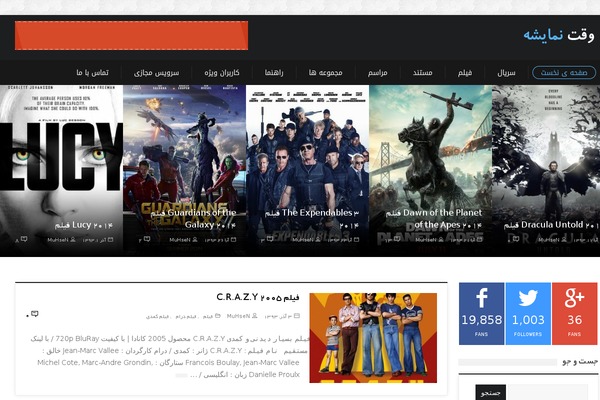The height and width of the screenshot is (400, 600).
Task: Click the Dawn of the Planet of the Apes poster
Action: click(x=430, y=171)
